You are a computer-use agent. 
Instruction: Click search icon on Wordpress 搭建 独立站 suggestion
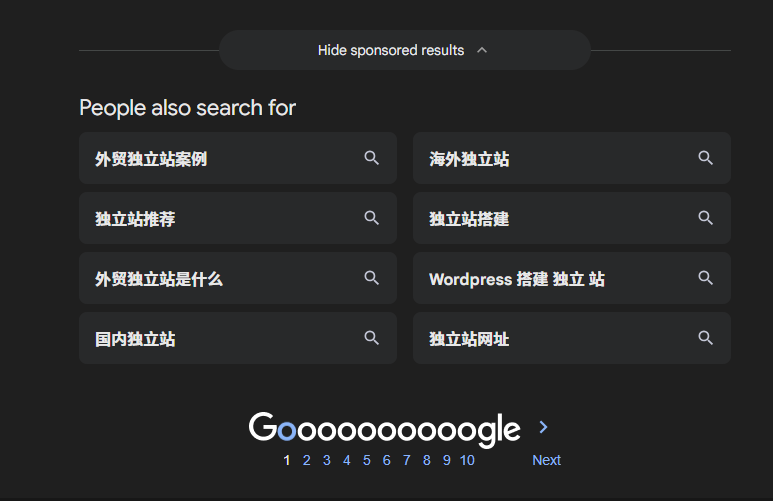click(706, 278)
